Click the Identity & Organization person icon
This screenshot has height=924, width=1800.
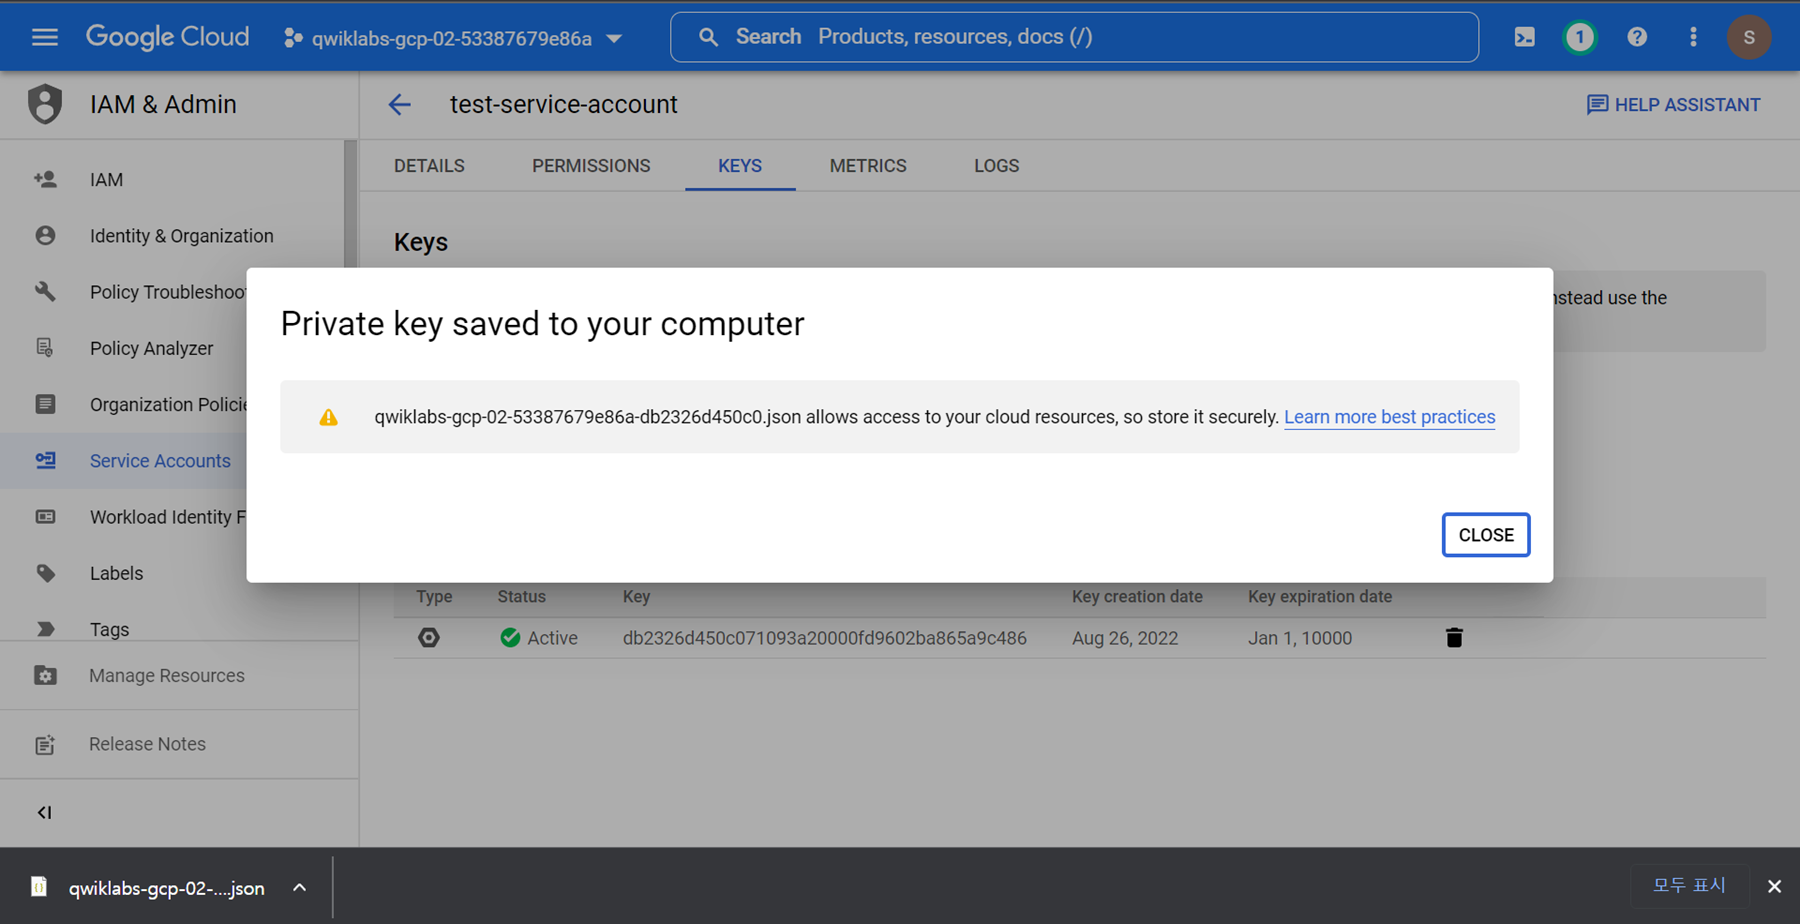45,236
